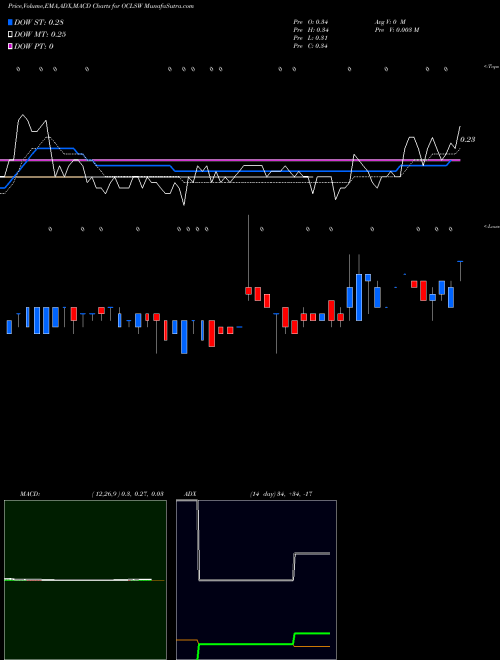The image size is (500, 660).
Task: Click the 0.23 price label on line chart
Action: point(468,139)
